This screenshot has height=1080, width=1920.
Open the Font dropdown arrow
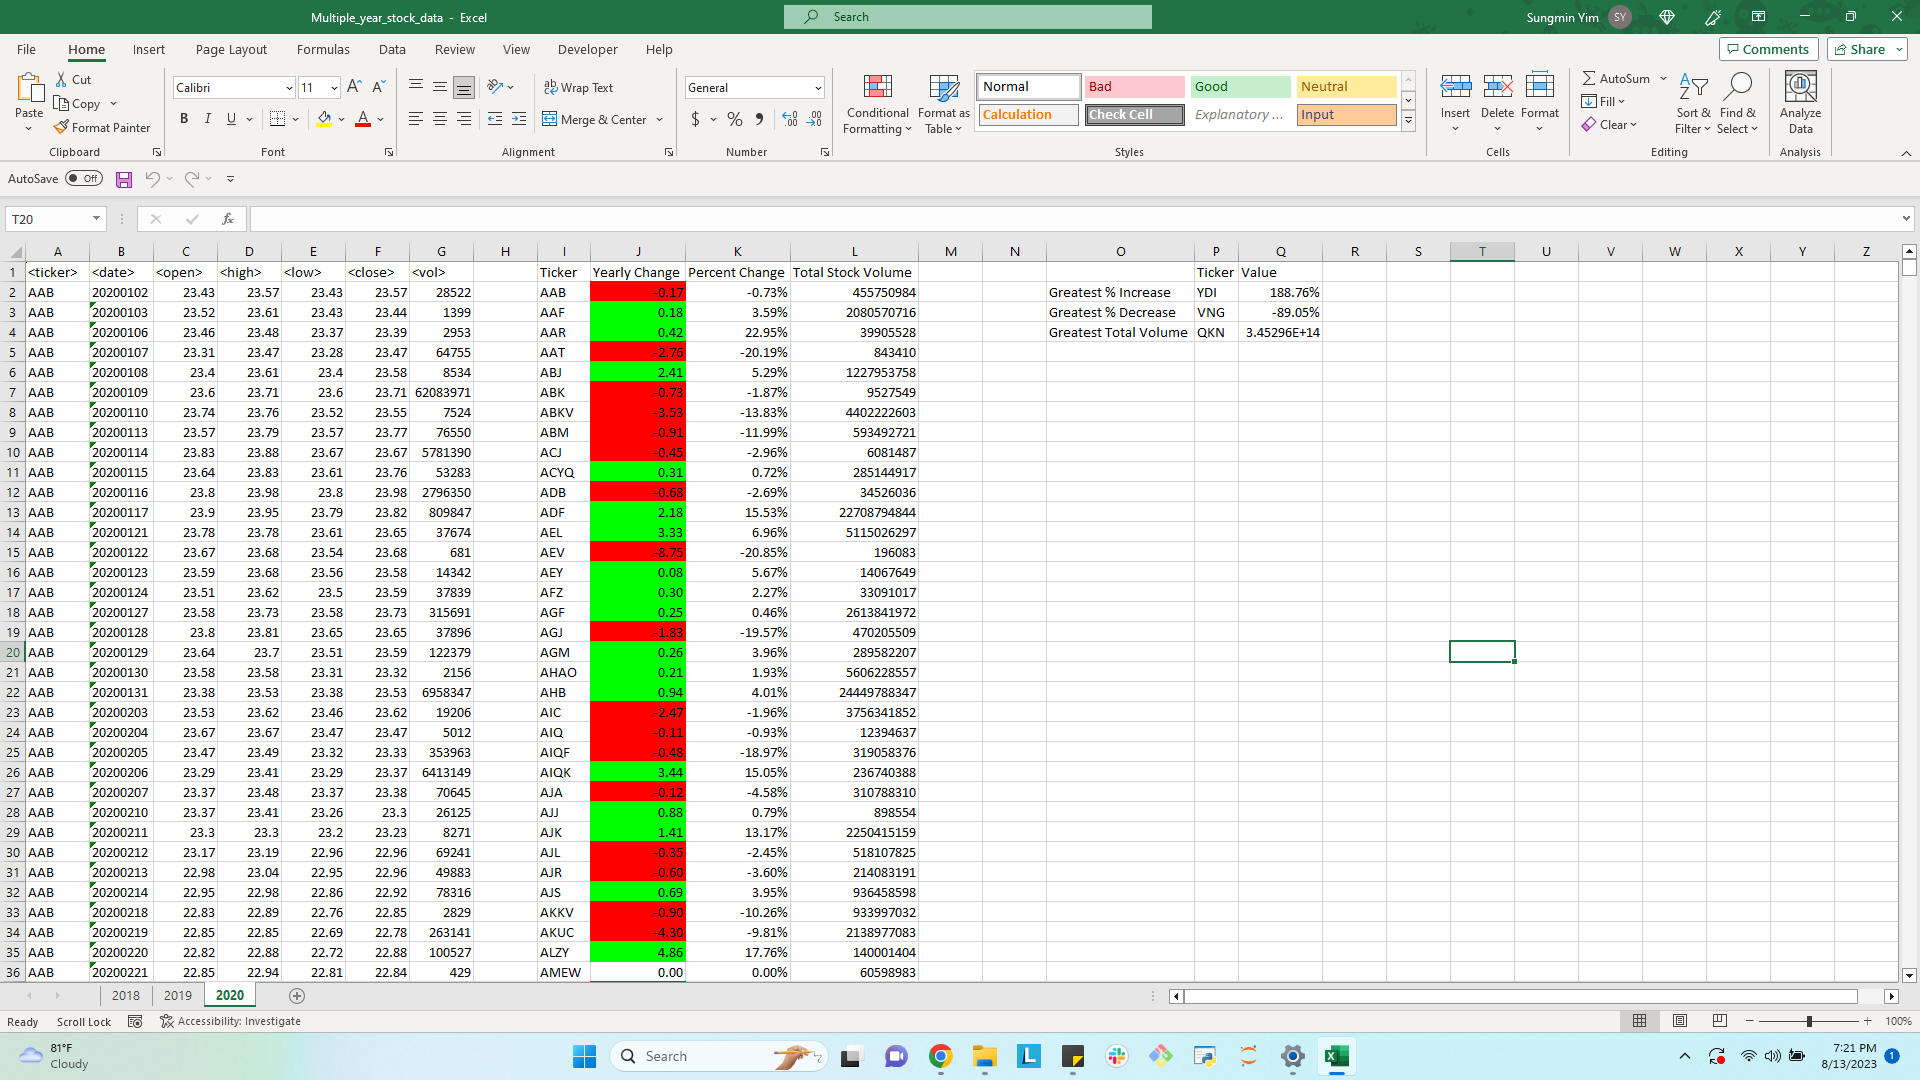(x=288, y=87)
